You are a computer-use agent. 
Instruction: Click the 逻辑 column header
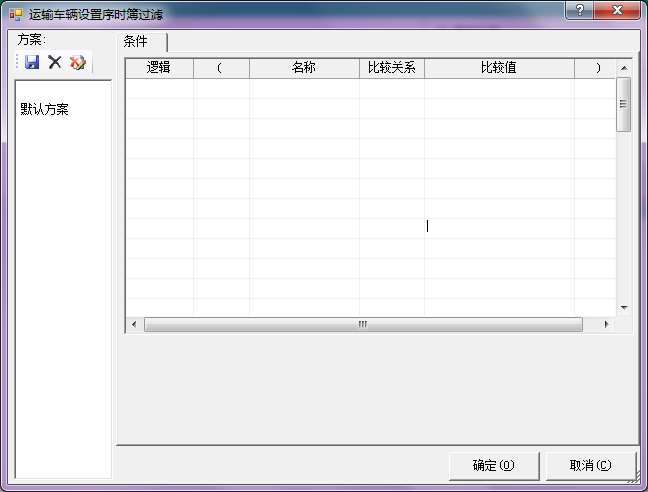pos(159,68)
